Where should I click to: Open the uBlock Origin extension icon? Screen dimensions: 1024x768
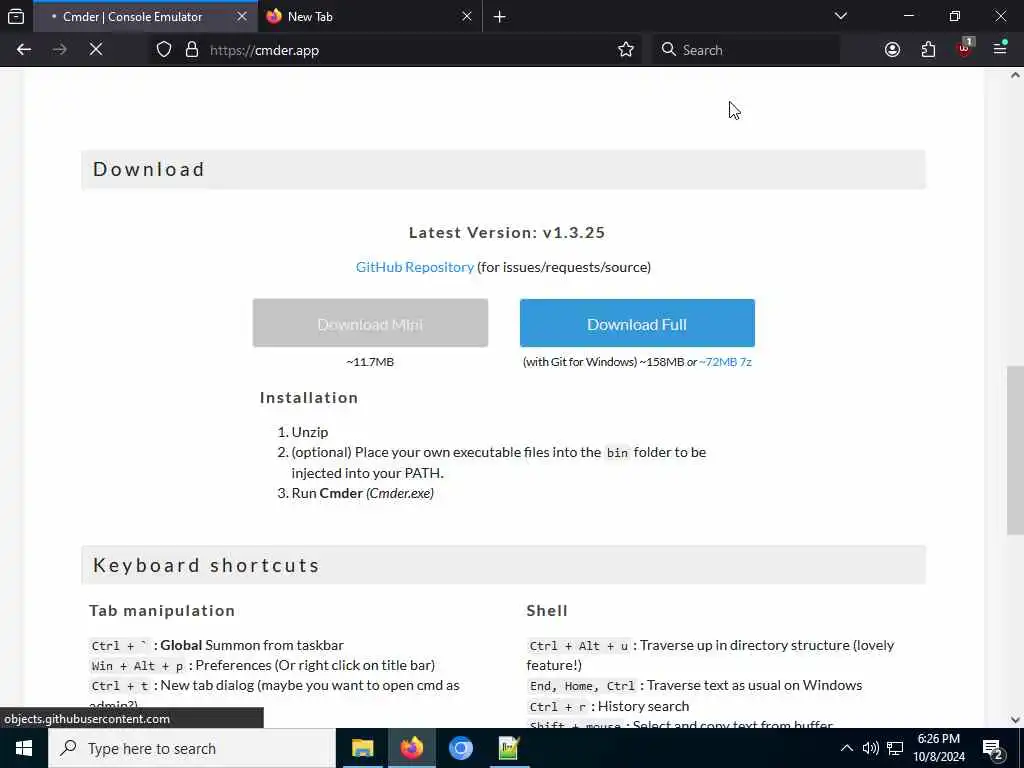[x=965, y=48]
